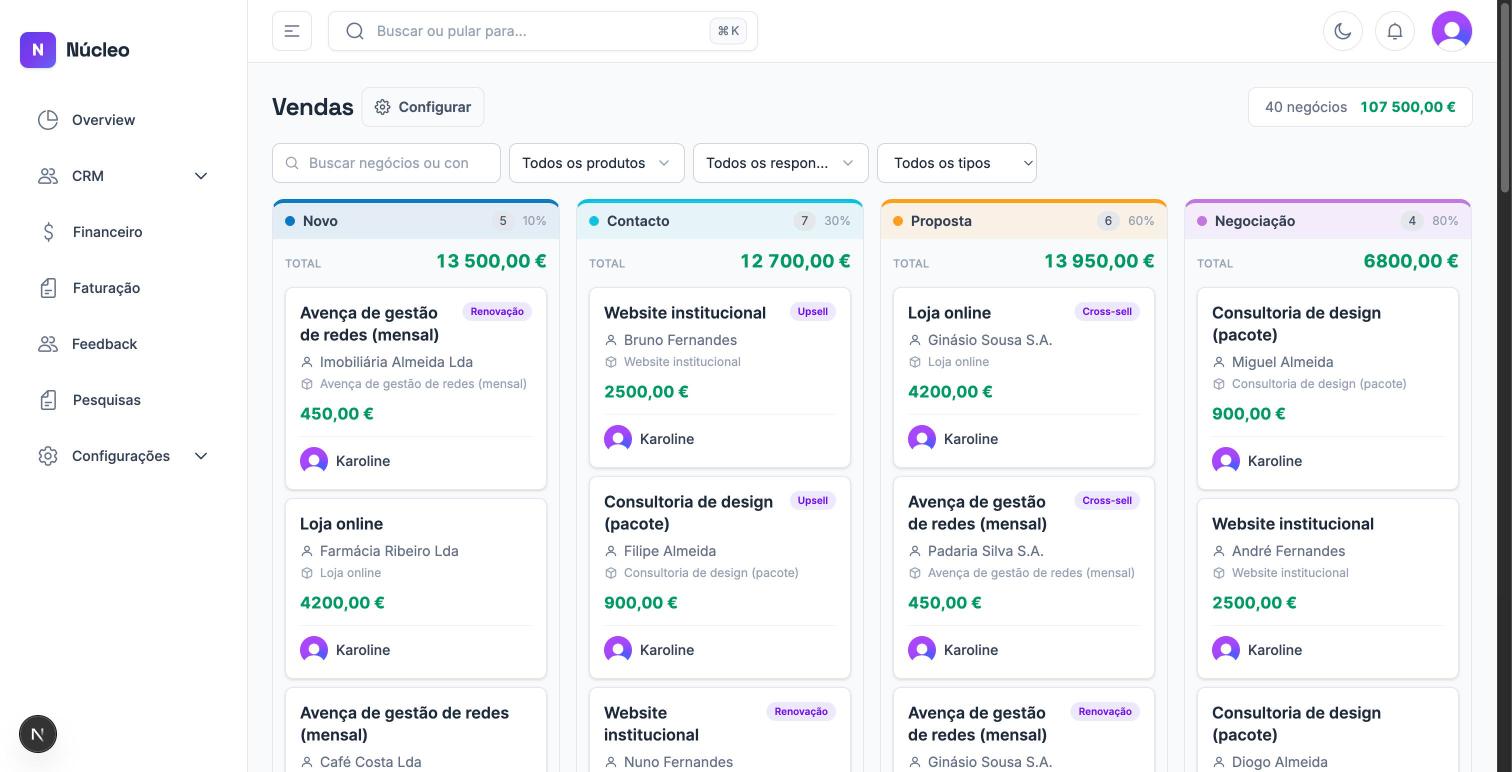Click the person icon beside André Fernandes
The width and height of the screenshot is (1512, 772).
(1219, 551)
